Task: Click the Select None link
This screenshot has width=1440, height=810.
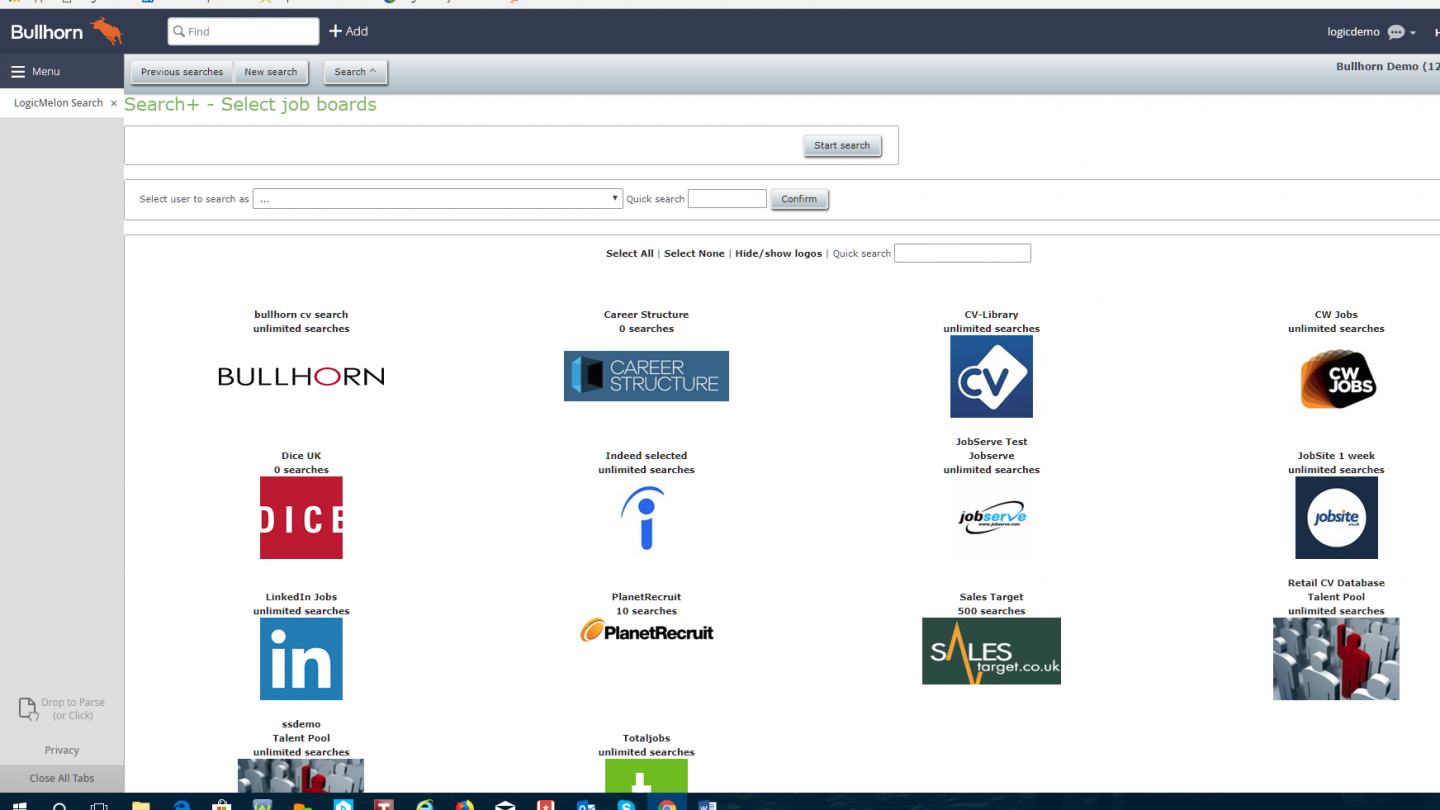Action: click(694, 254)
